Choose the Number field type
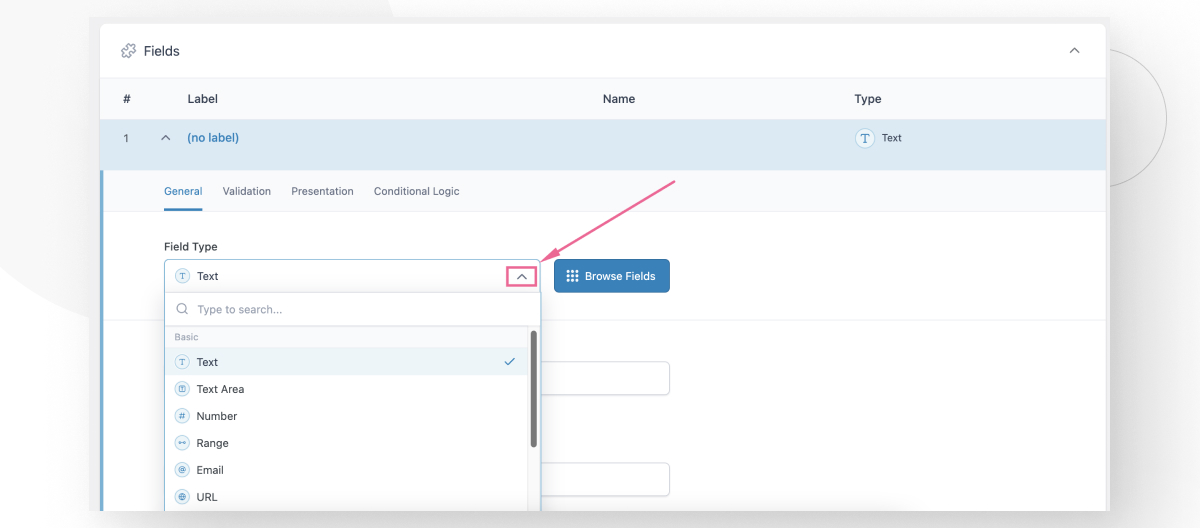1200x528 pixels. pos(346,416)
